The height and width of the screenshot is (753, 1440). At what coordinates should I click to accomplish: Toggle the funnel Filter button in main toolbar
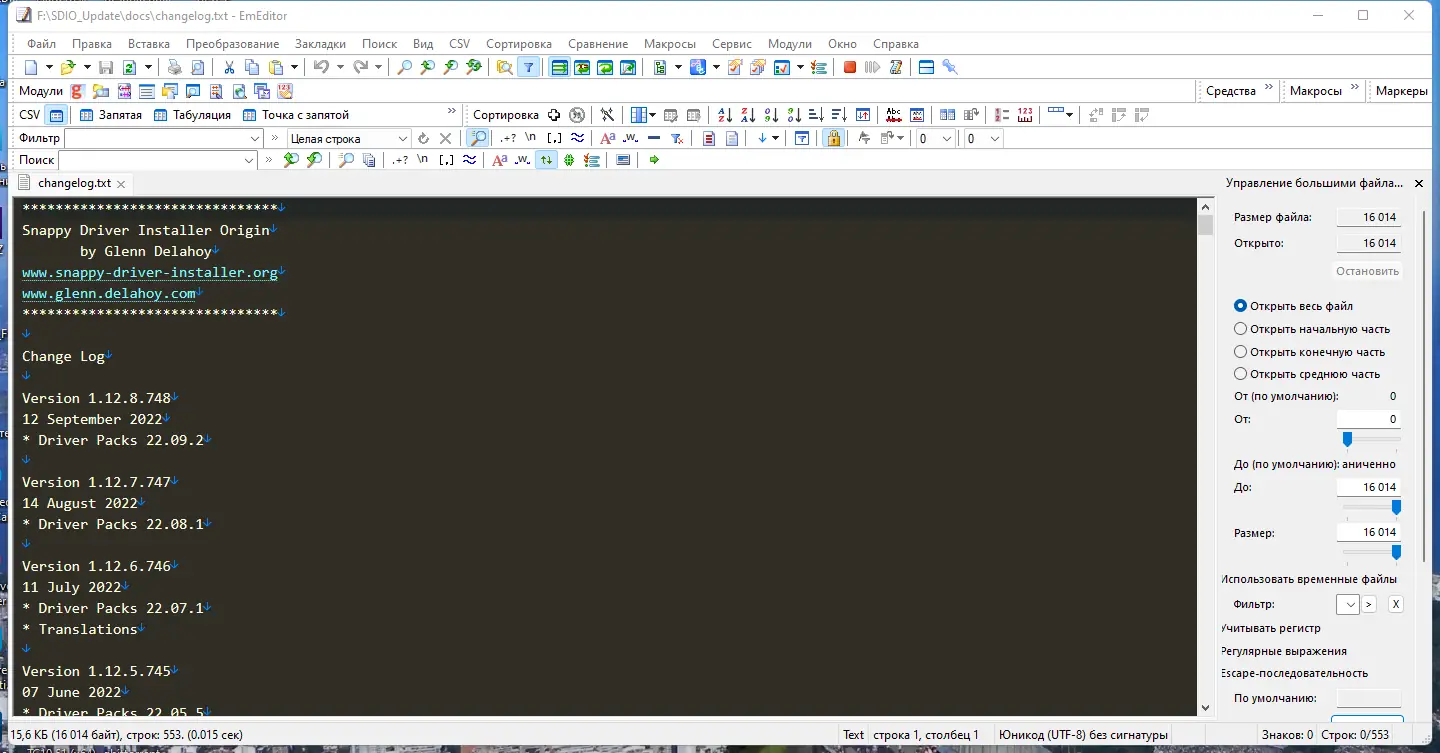coord(528,67)
